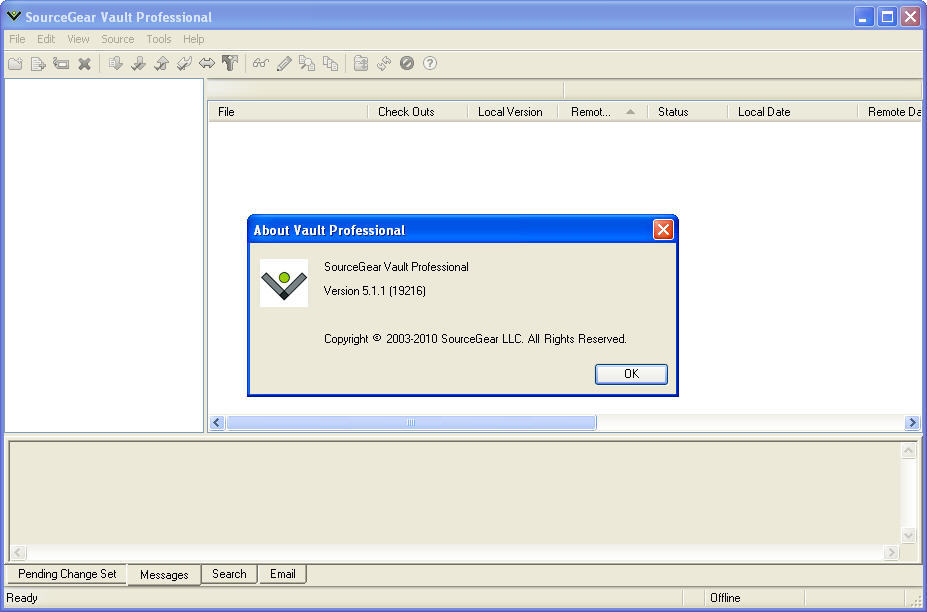The image size is (927, 612).
Task: Switch to the Search tab
Action: [x=229, y=574]
